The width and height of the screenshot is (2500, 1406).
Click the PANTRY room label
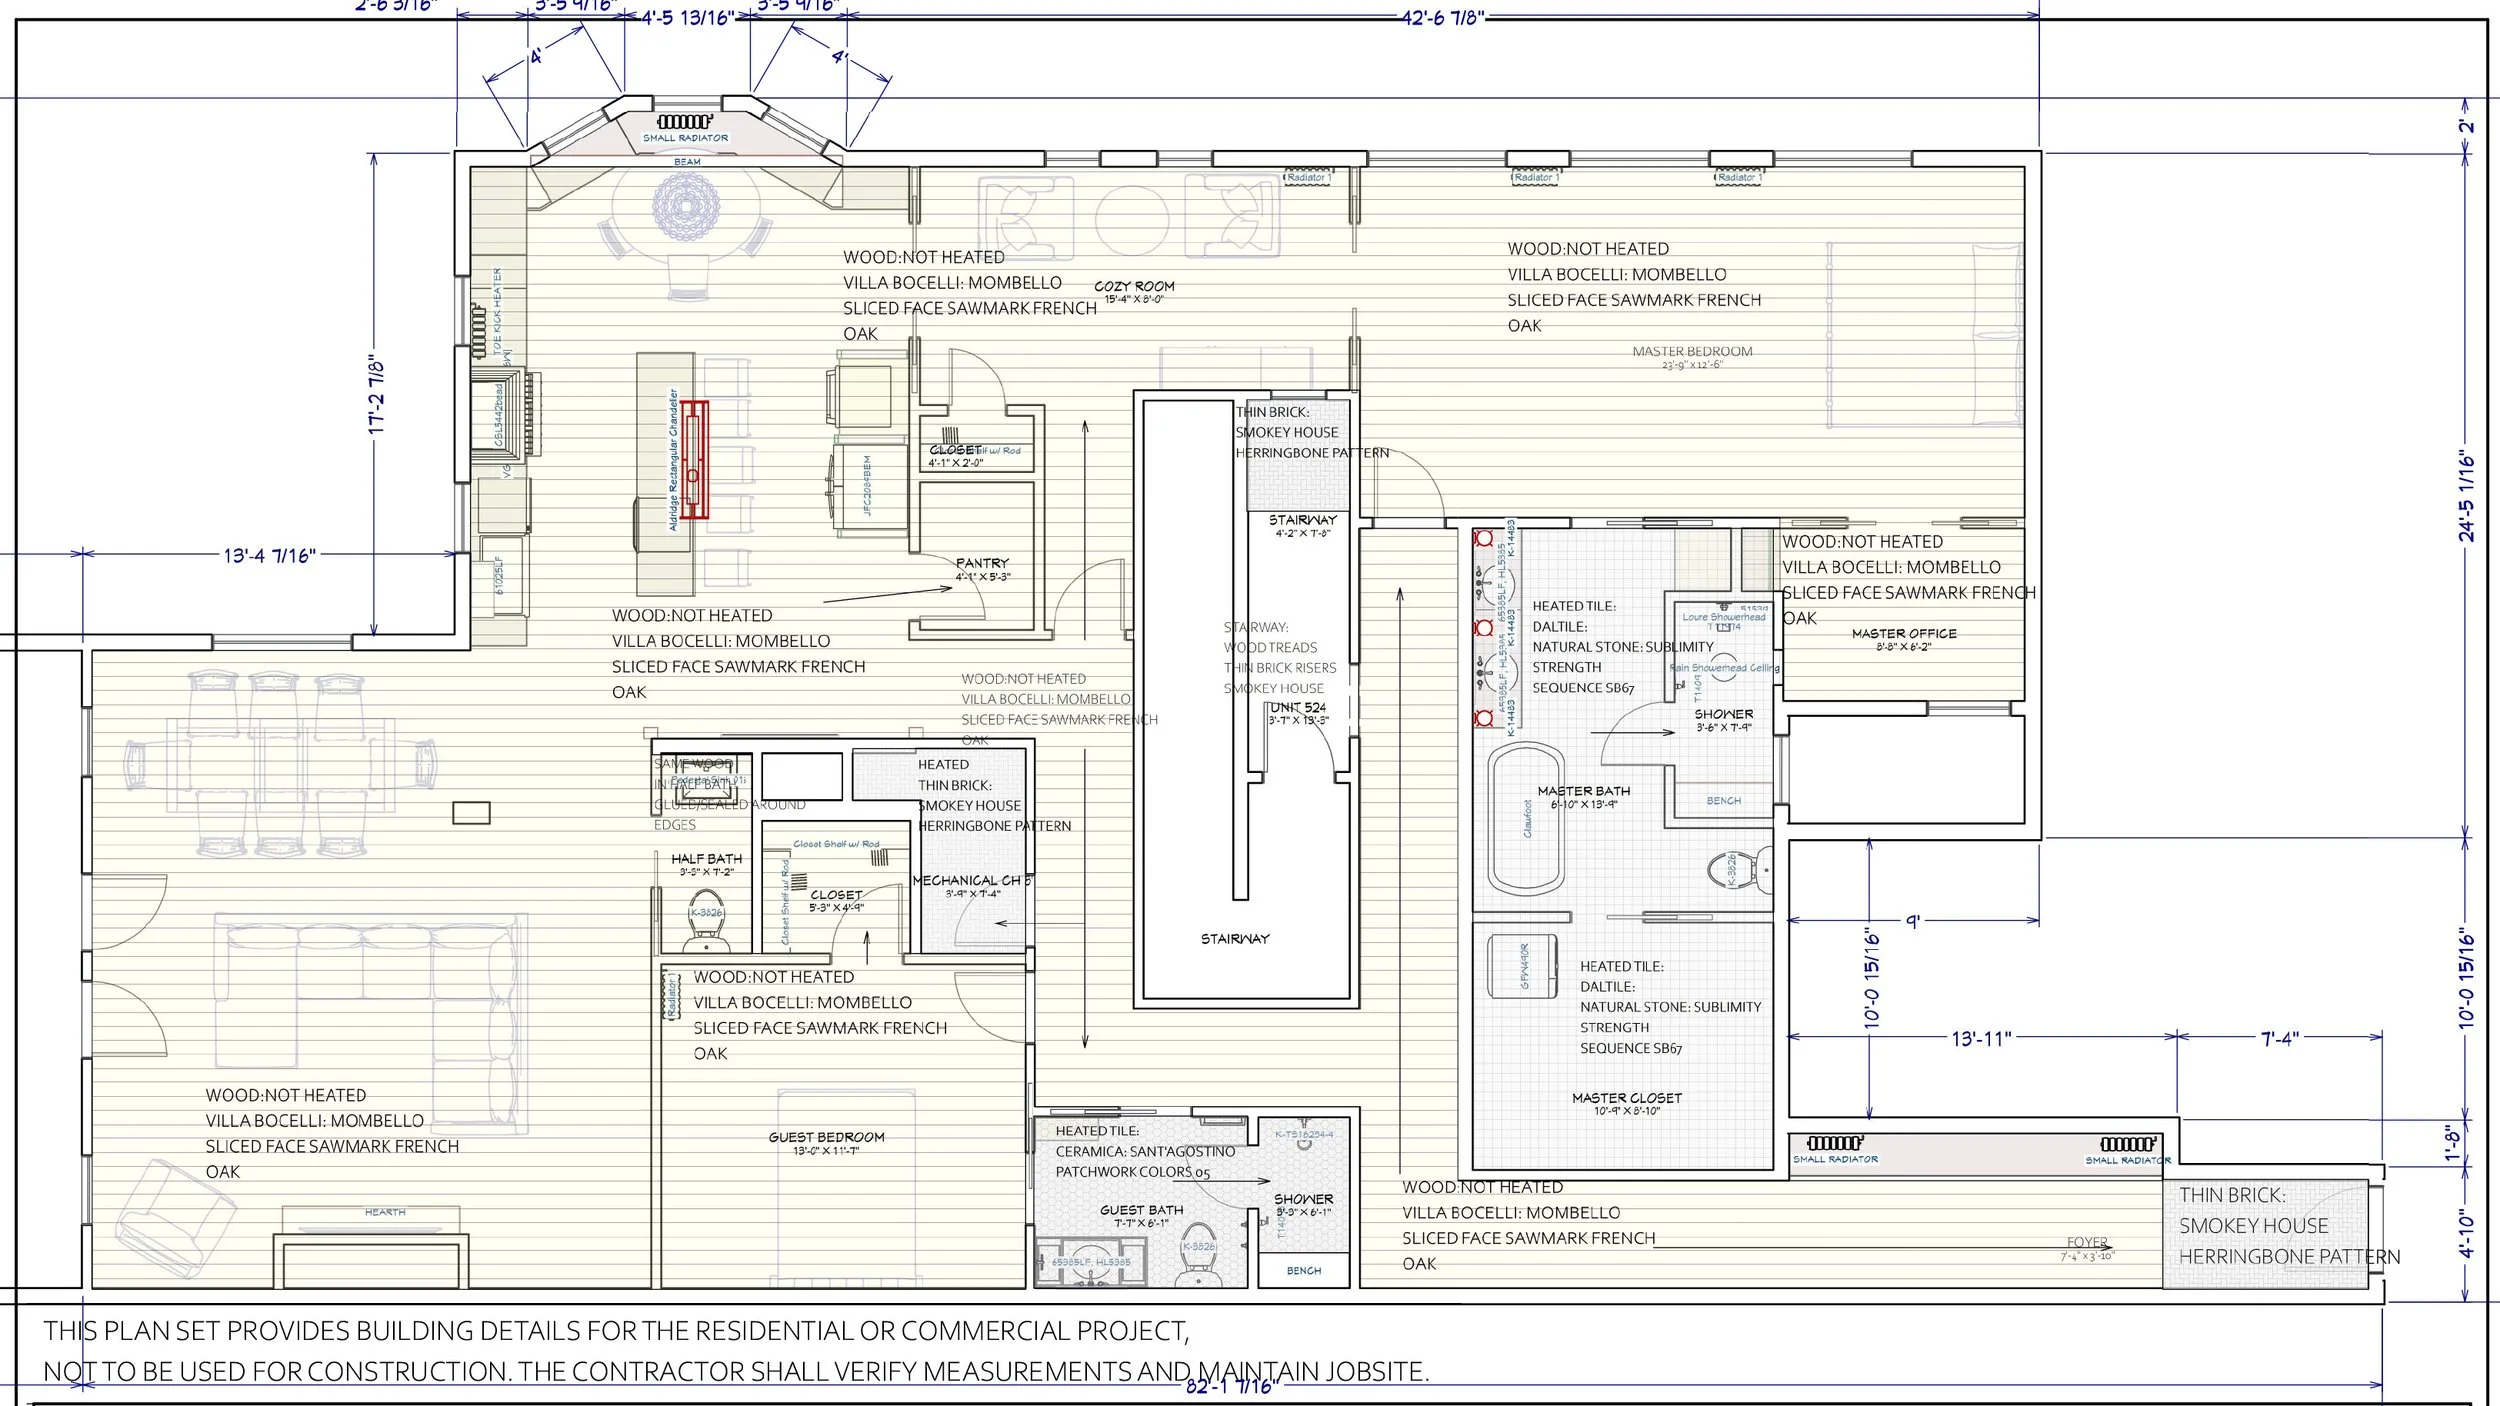click(982, 564)
